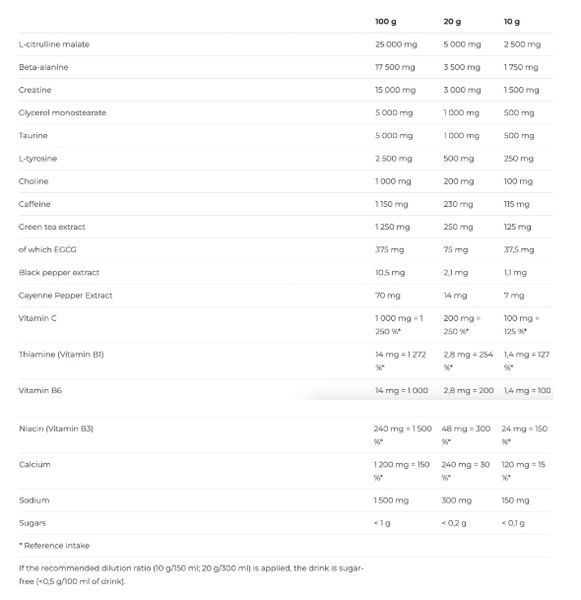581x600 pixels.
Task: Click the 100 g column header
Action: [385, 22]
